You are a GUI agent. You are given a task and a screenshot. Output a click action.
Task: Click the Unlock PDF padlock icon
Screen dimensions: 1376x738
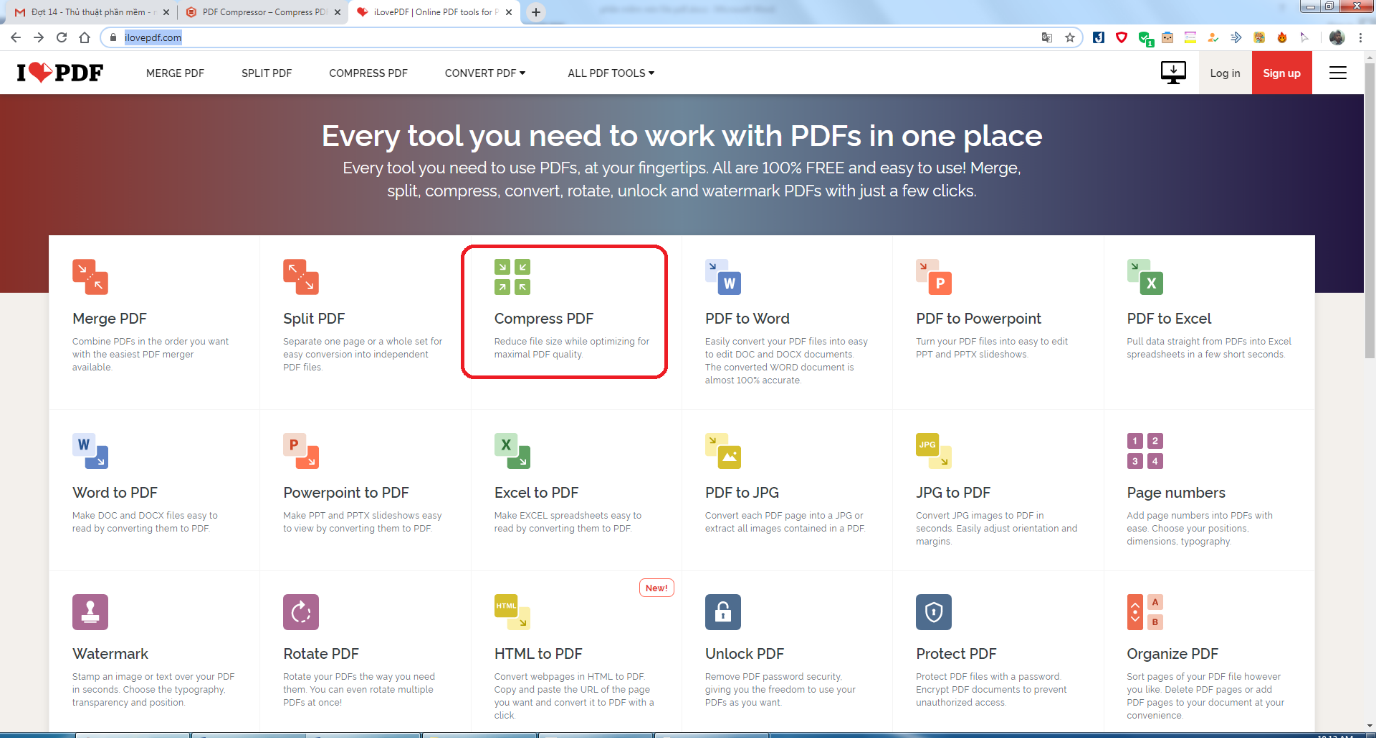(723, 612)
